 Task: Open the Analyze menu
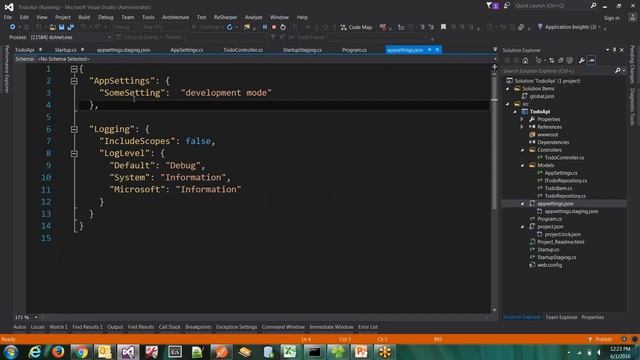(253, 17)
